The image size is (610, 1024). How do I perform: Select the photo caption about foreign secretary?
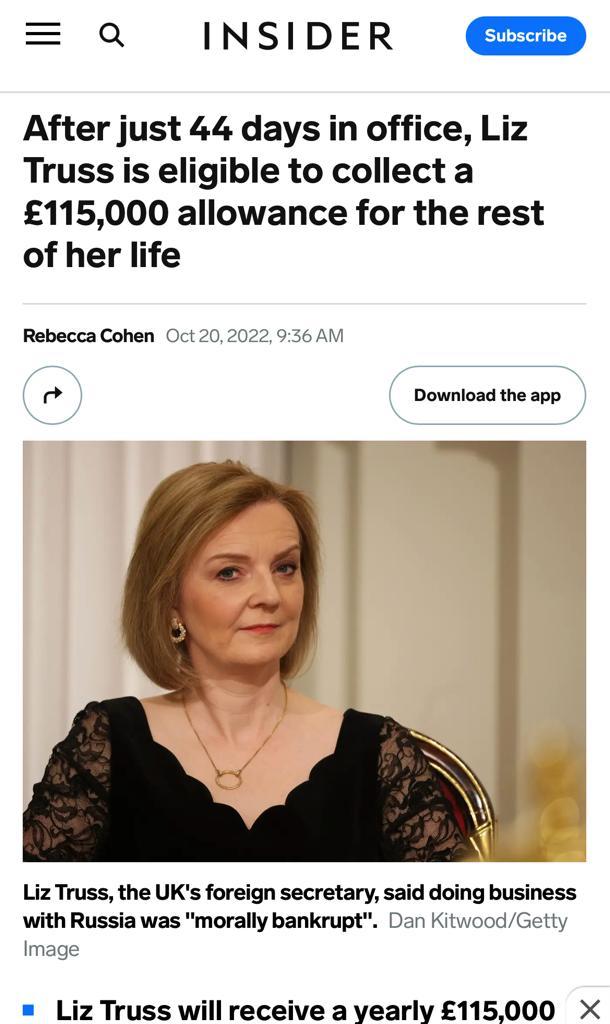(299, 891)
